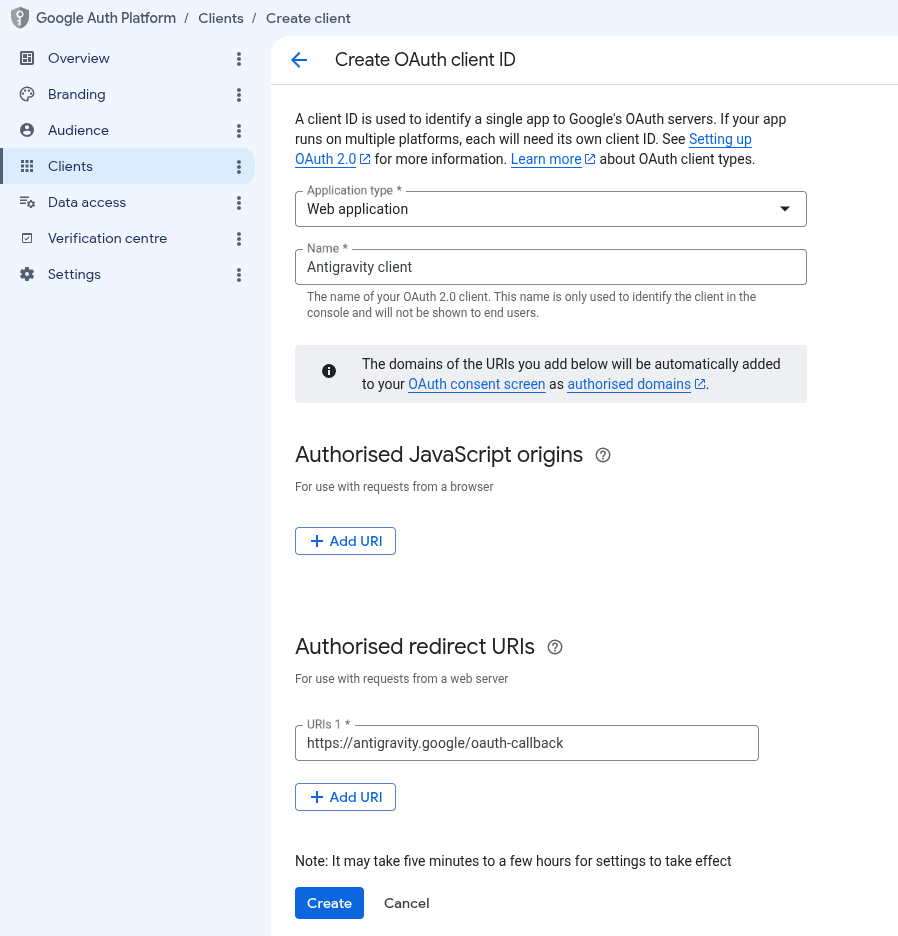This screenshot has height=936, width=898.
Task: Open the three-dot menu next to Data access
Action: click(x=239, y=203)
